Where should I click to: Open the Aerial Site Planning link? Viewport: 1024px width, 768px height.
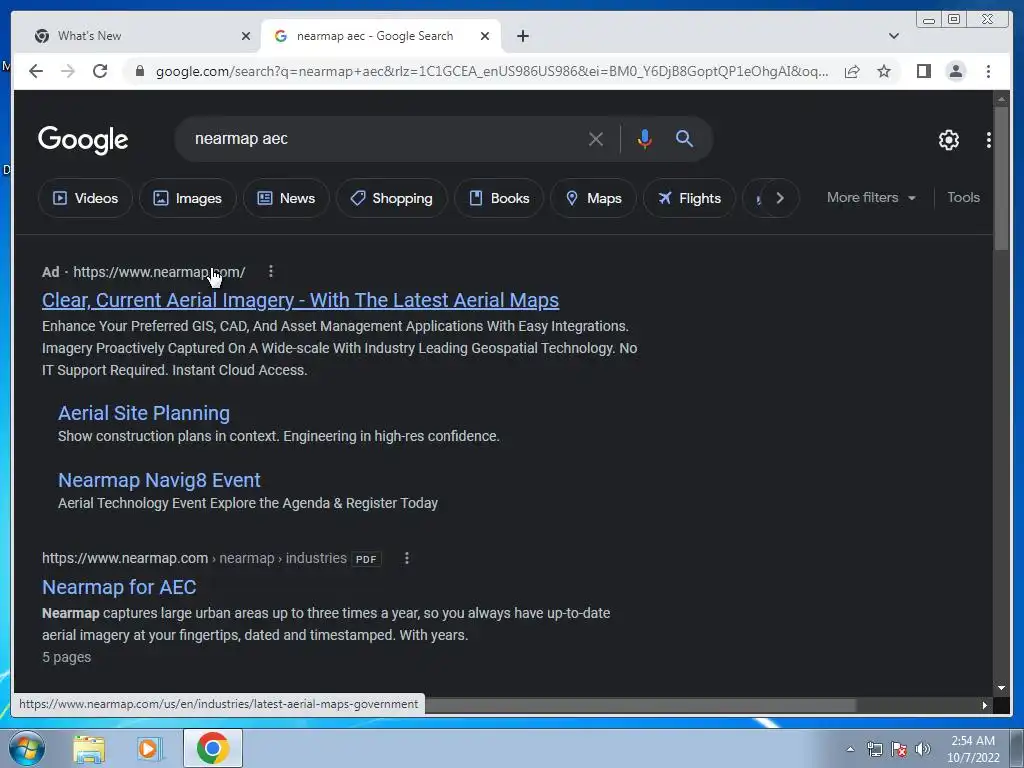[x=144, y=413]
